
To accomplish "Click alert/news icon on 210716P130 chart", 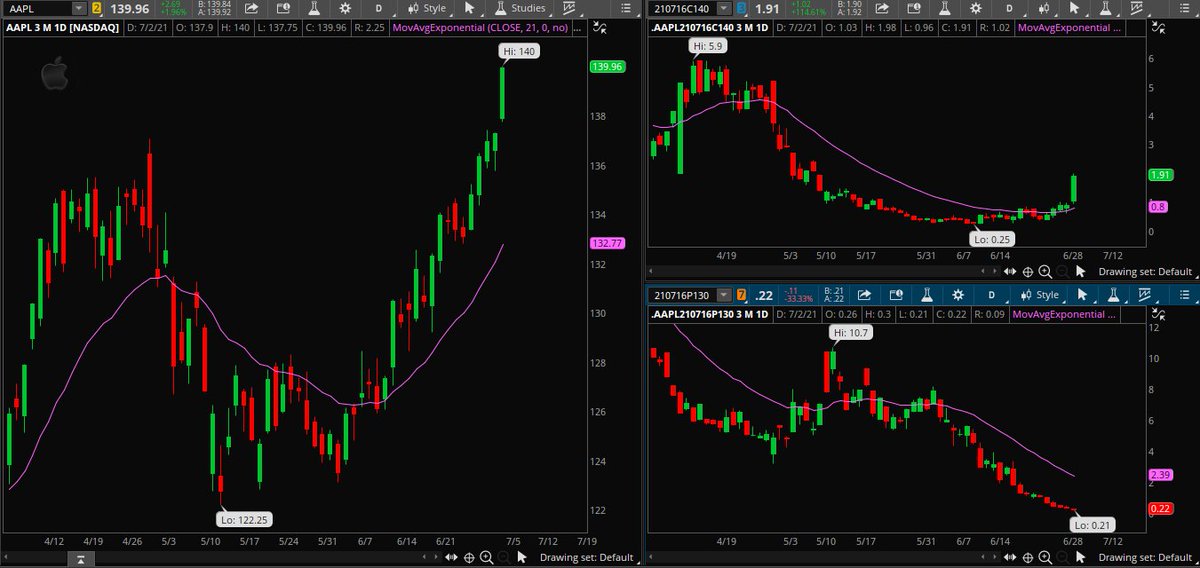I will click(x=896, y=295).
